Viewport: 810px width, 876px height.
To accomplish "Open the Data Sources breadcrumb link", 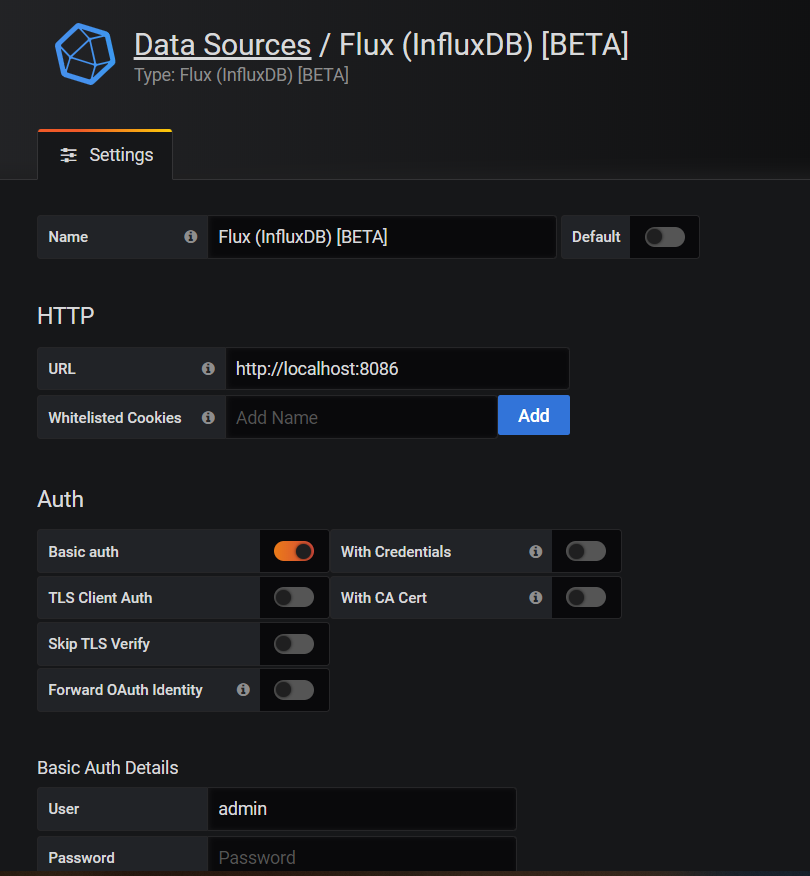I will (222, 45).
